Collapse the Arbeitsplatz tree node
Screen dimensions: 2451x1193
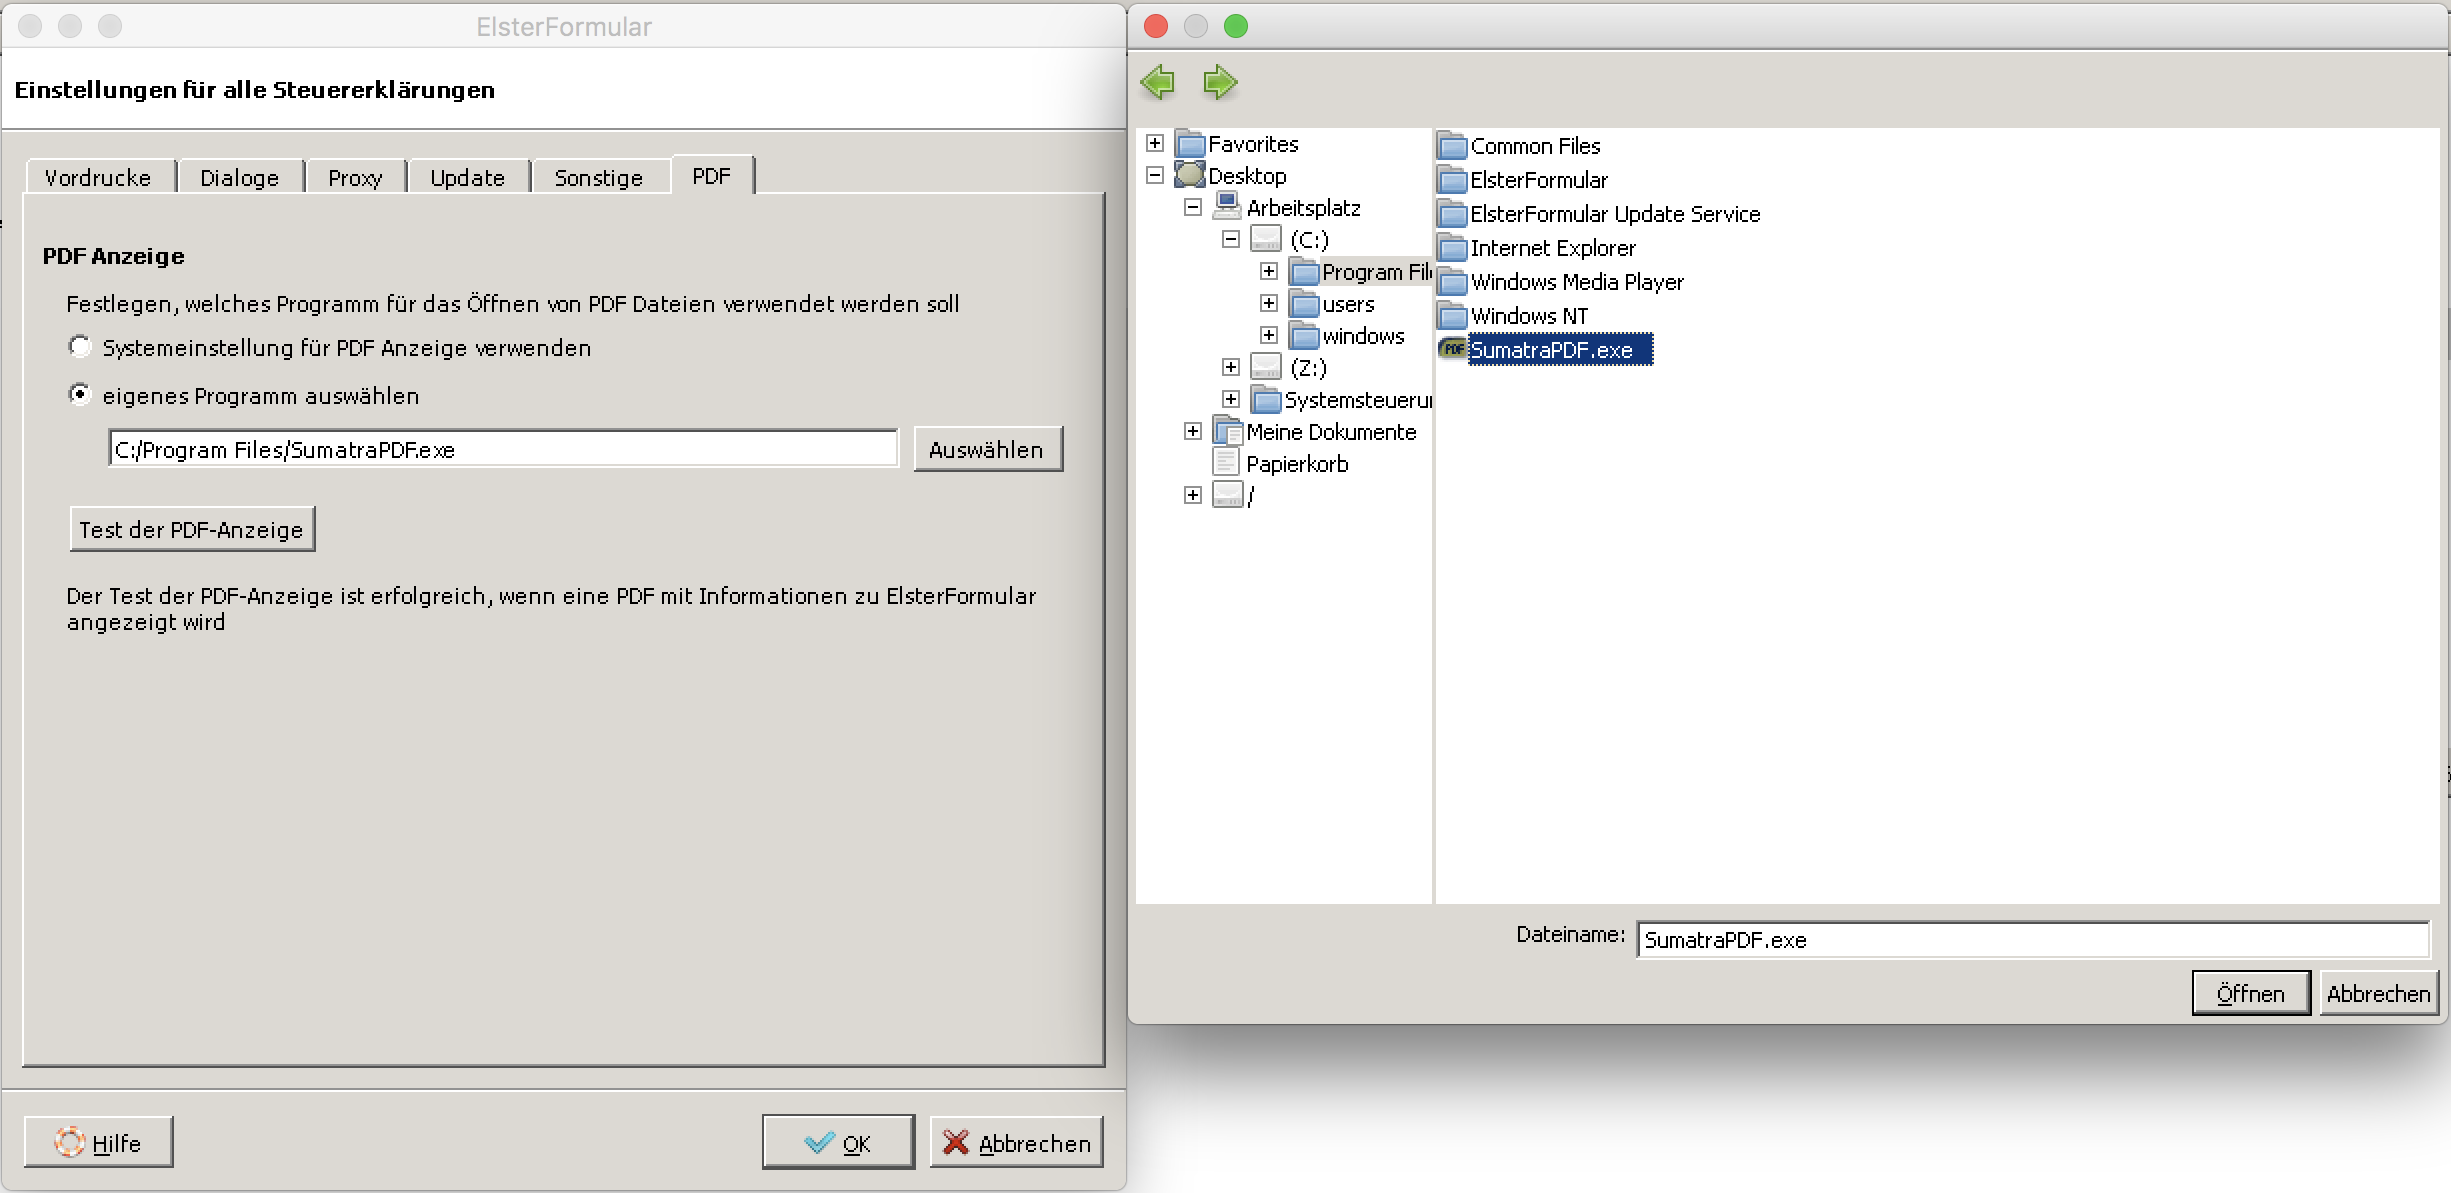1193,207
